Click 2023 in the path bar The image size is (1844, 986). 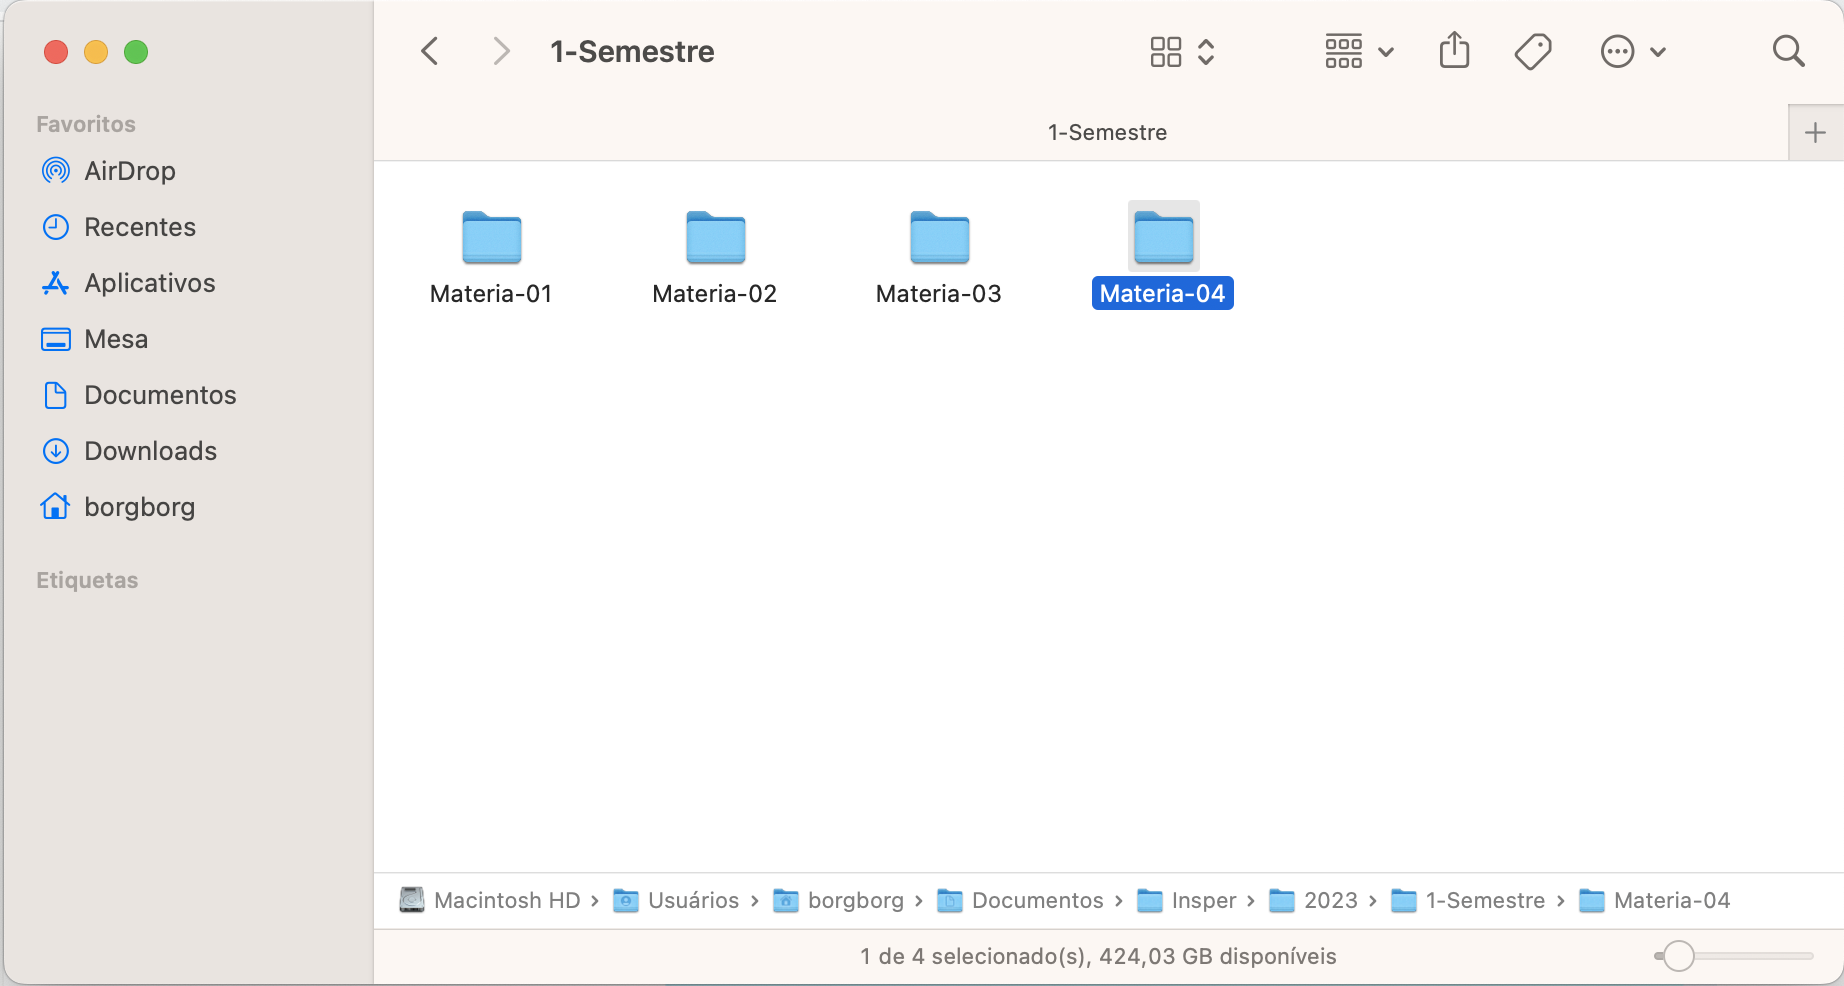click(1313, 900)
